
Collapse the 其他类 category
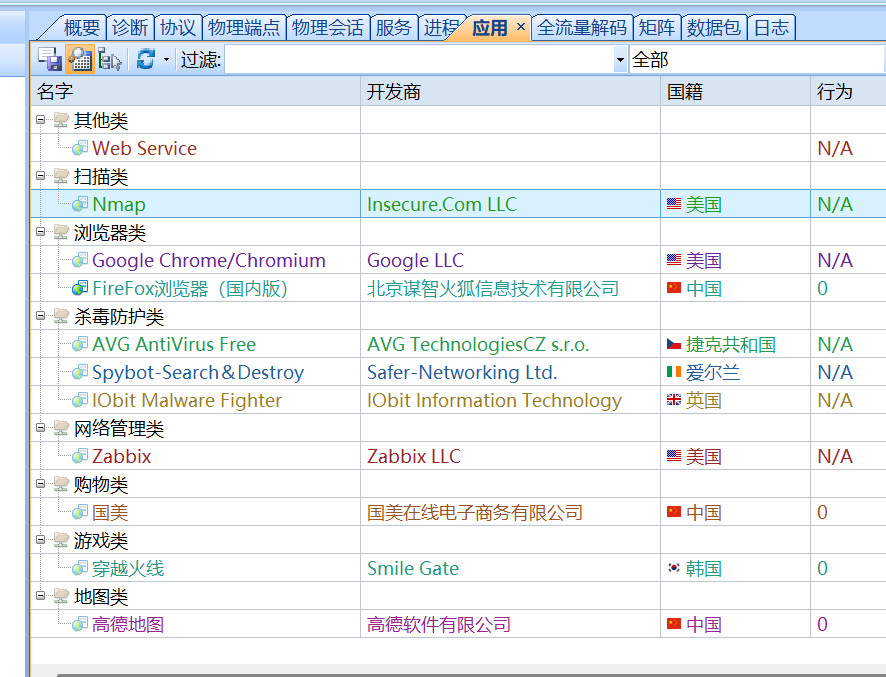click(40, 120)
